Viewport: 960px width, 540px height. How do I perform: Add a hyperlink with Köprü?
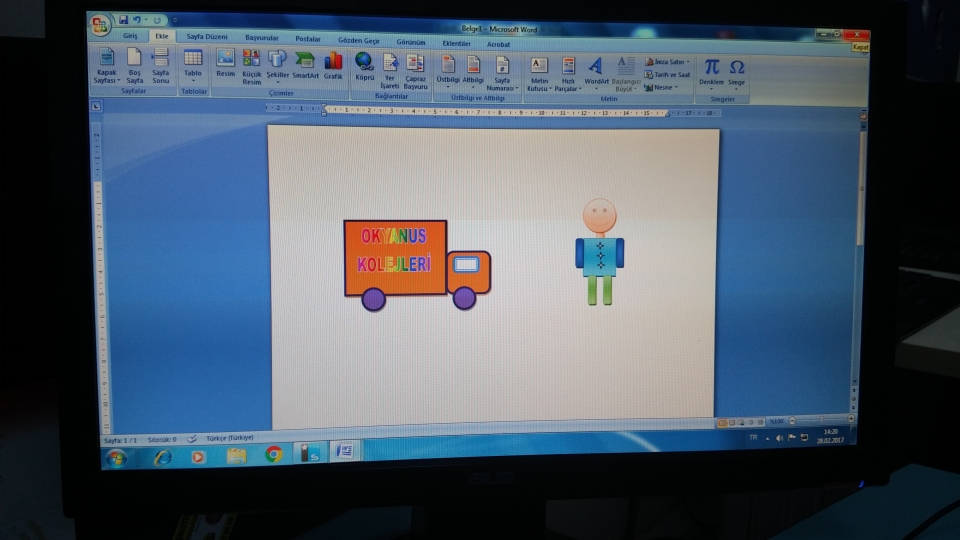pos(364,67)
